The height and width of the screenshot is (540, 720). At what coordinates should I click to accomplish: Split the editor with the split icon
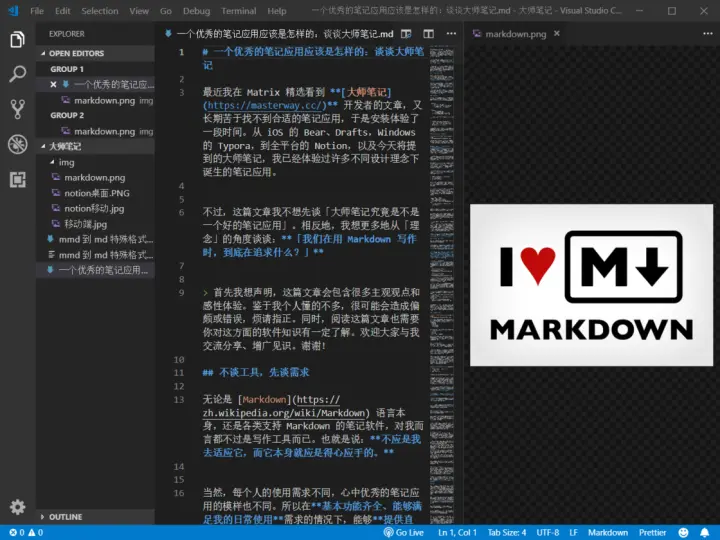(x=428, y=34)
